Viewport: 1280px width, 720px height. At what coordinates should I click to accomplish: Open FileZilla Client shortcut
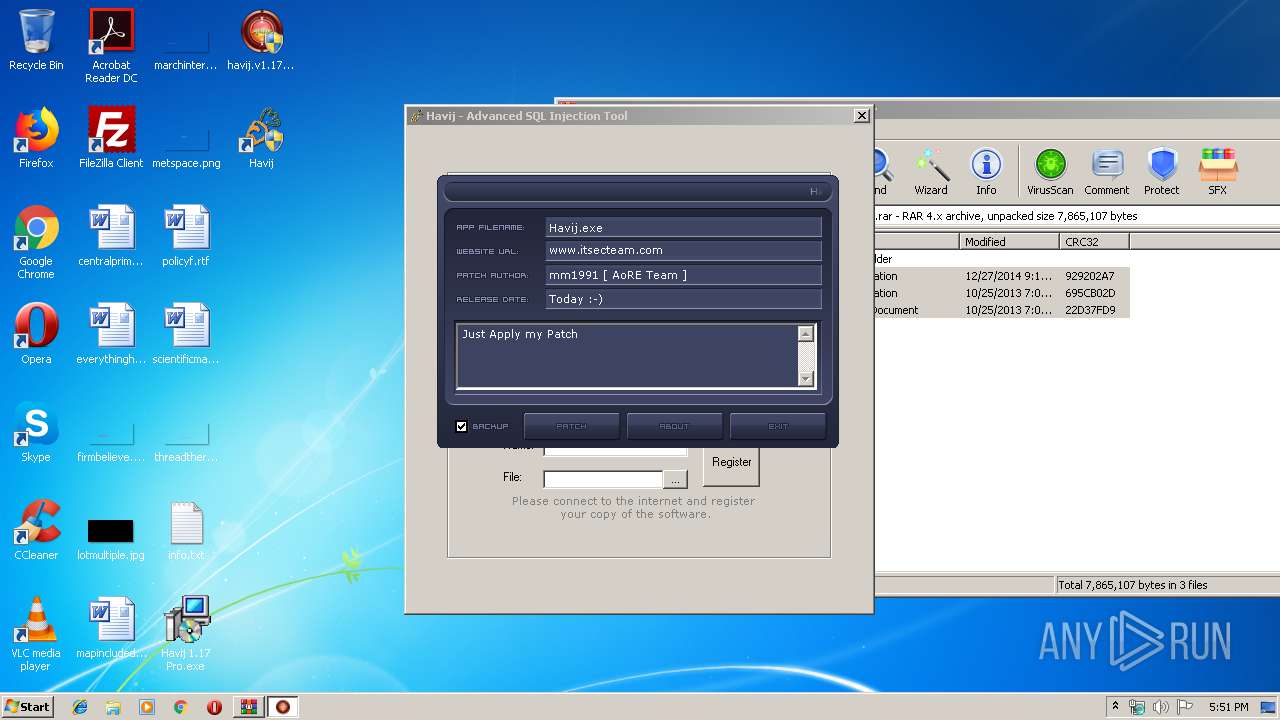(111, 138)
